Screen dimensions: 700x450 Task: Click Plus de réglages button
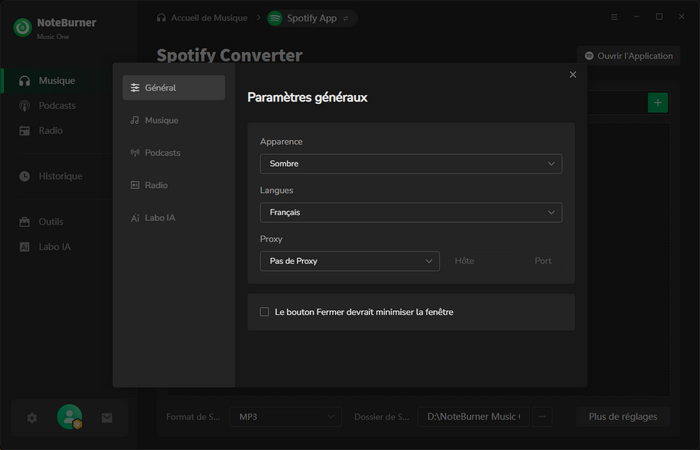(623, 416)
